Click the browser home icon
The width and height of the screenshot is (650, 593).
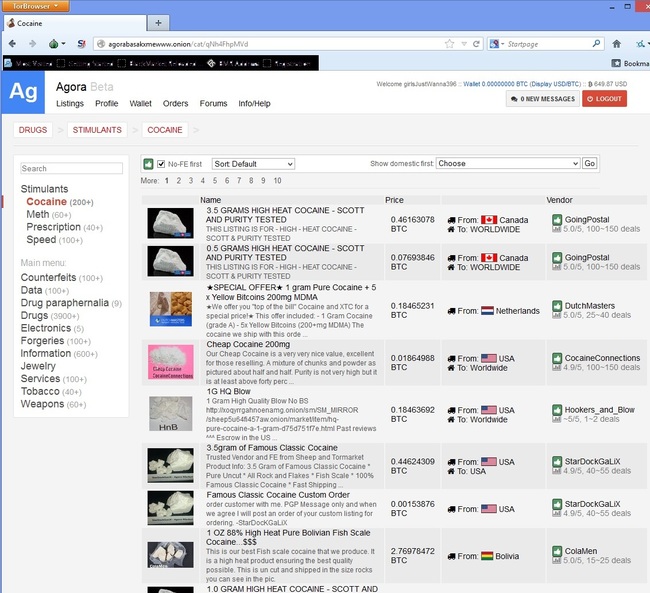pyautogui.click(x=616, y=44)
